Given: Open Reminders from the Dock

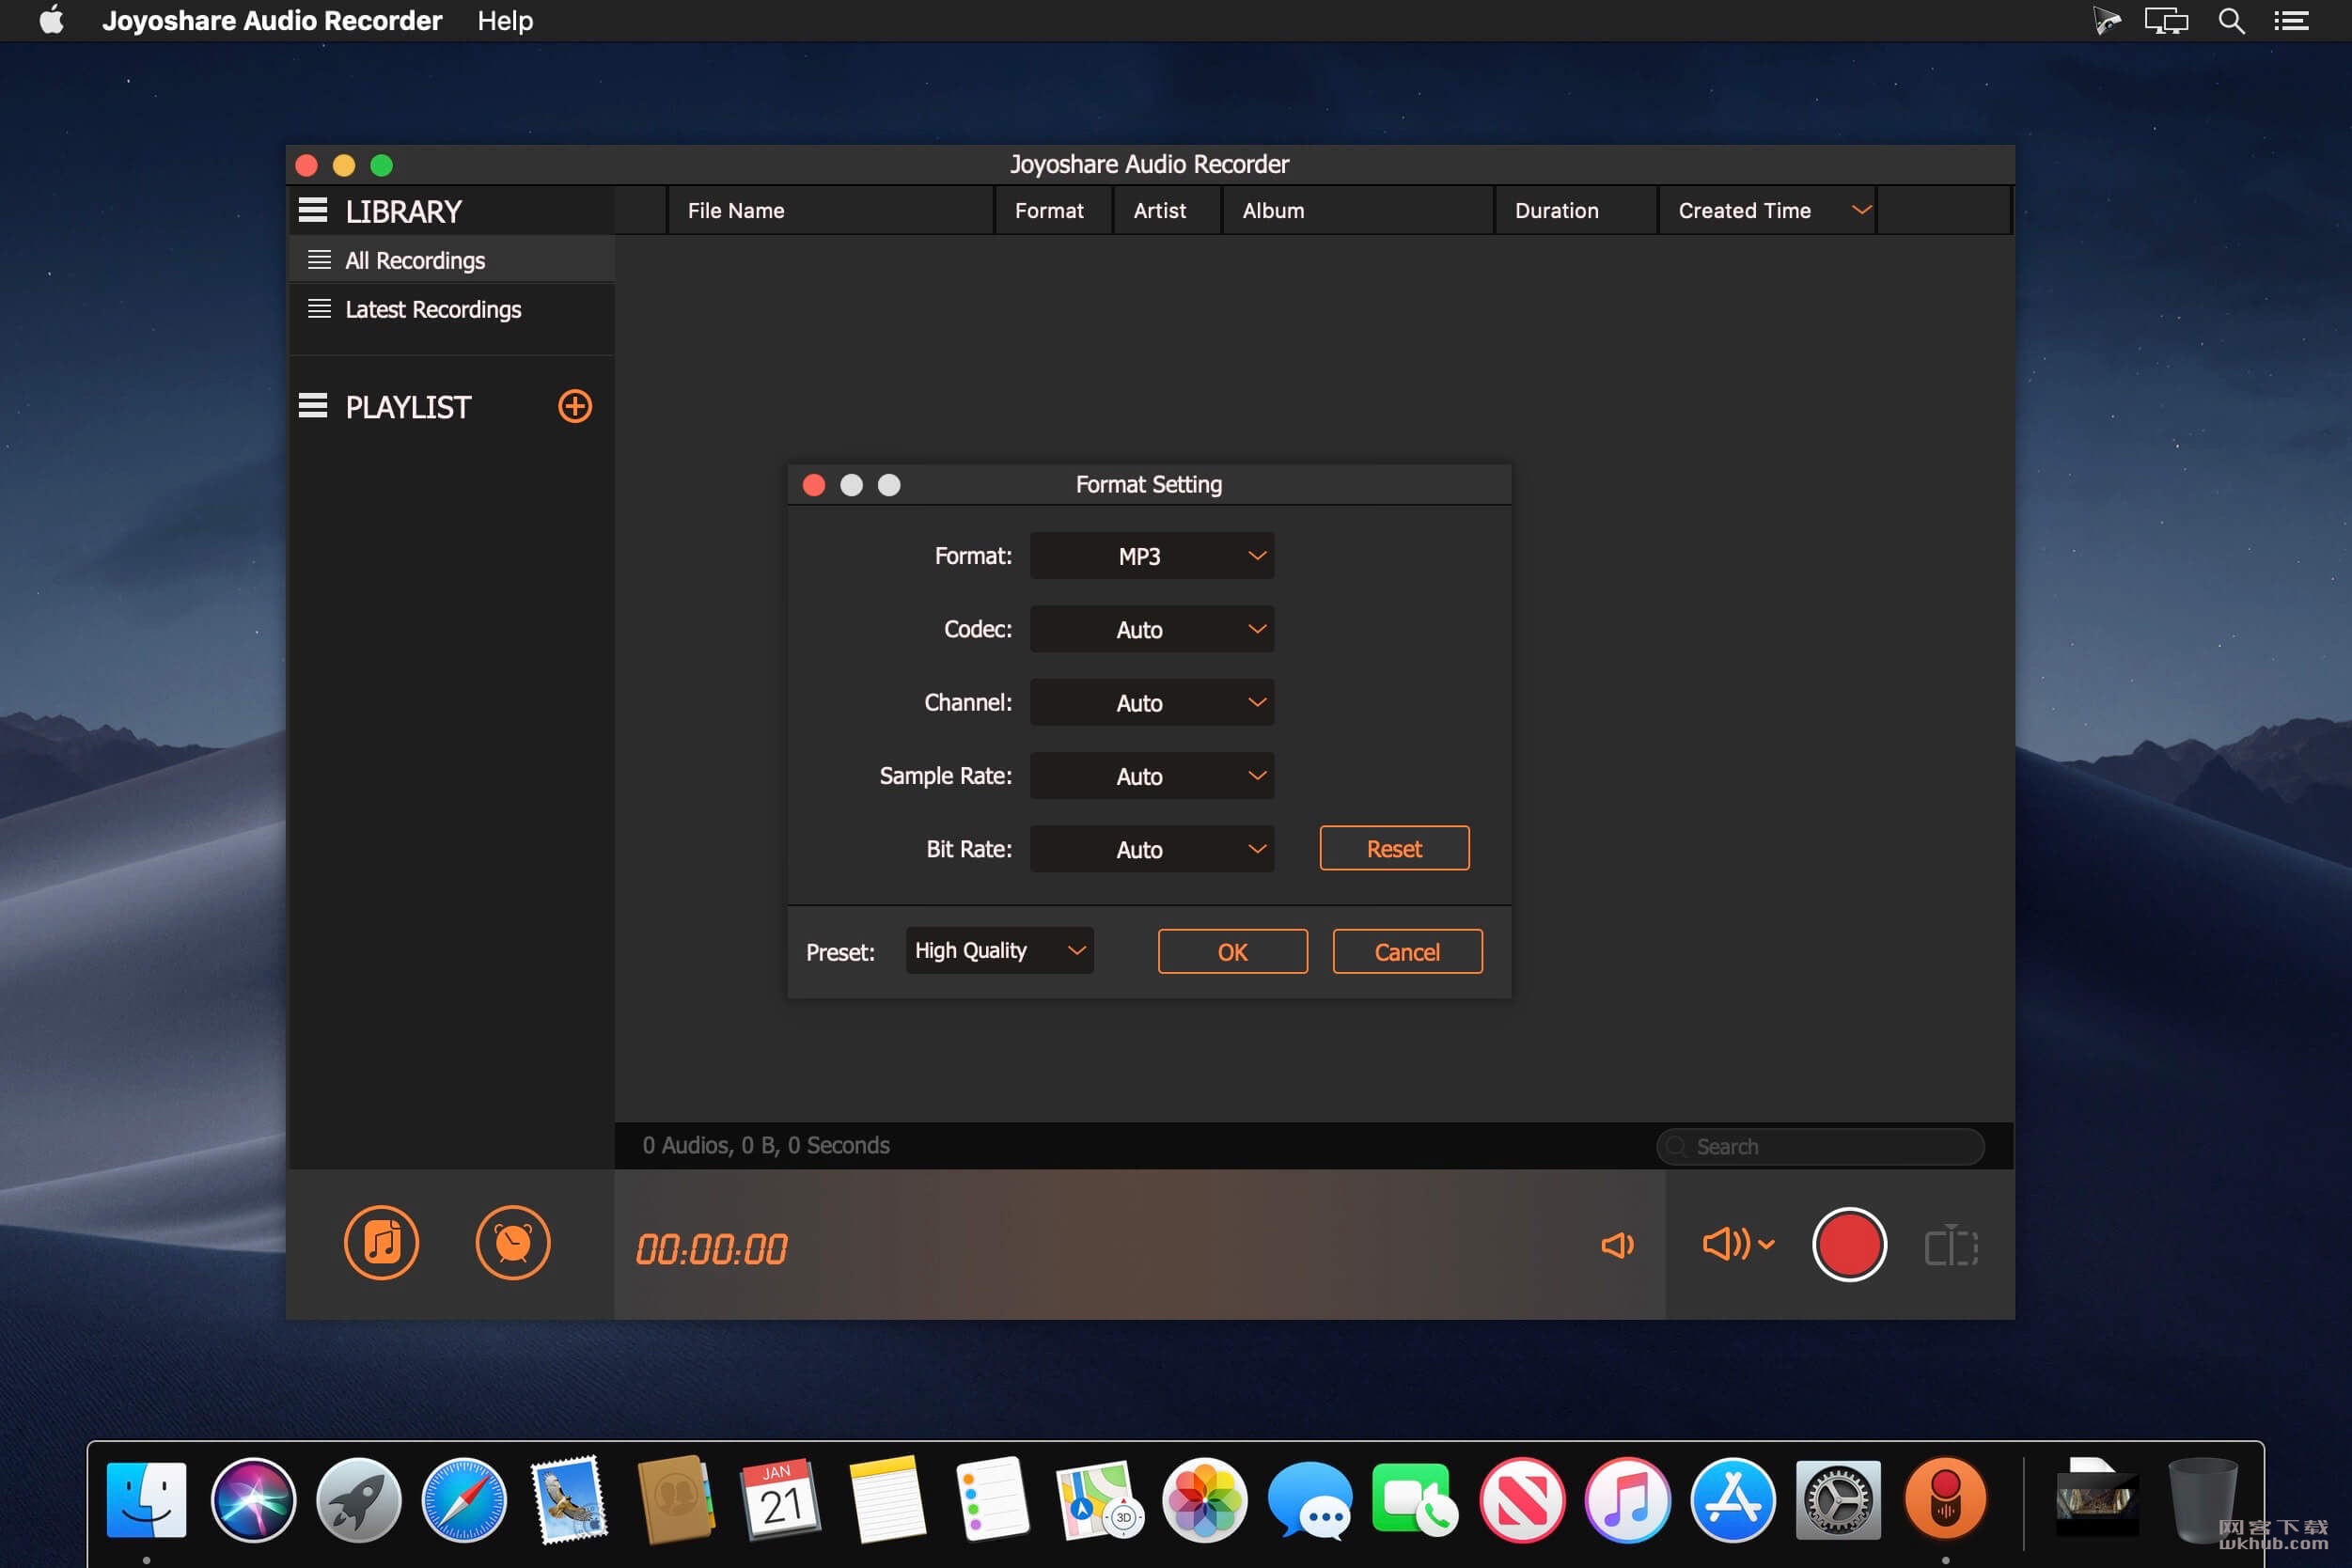Looking at the screenshot, I should tap(992, 1499).
